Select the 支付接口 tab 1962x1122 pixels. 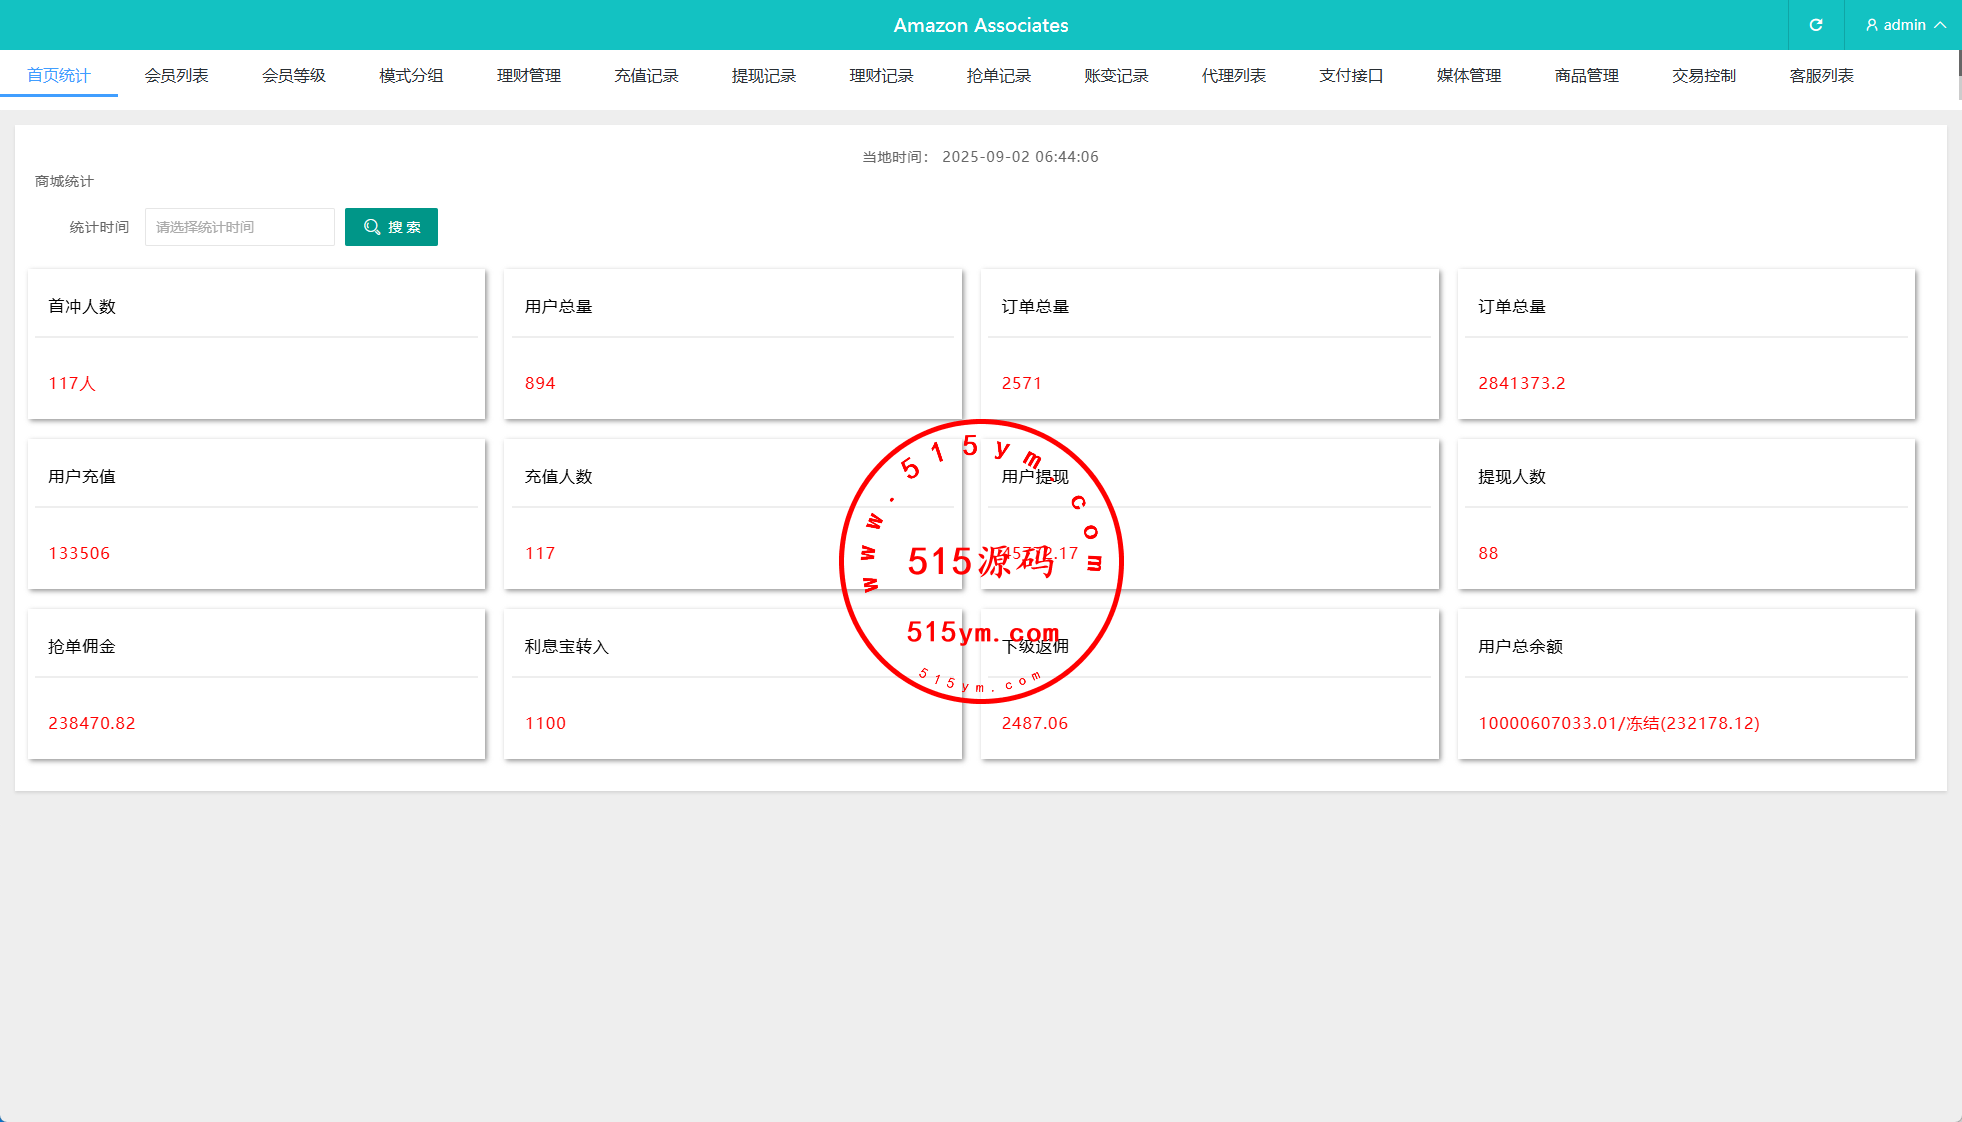coord(1351,76)
